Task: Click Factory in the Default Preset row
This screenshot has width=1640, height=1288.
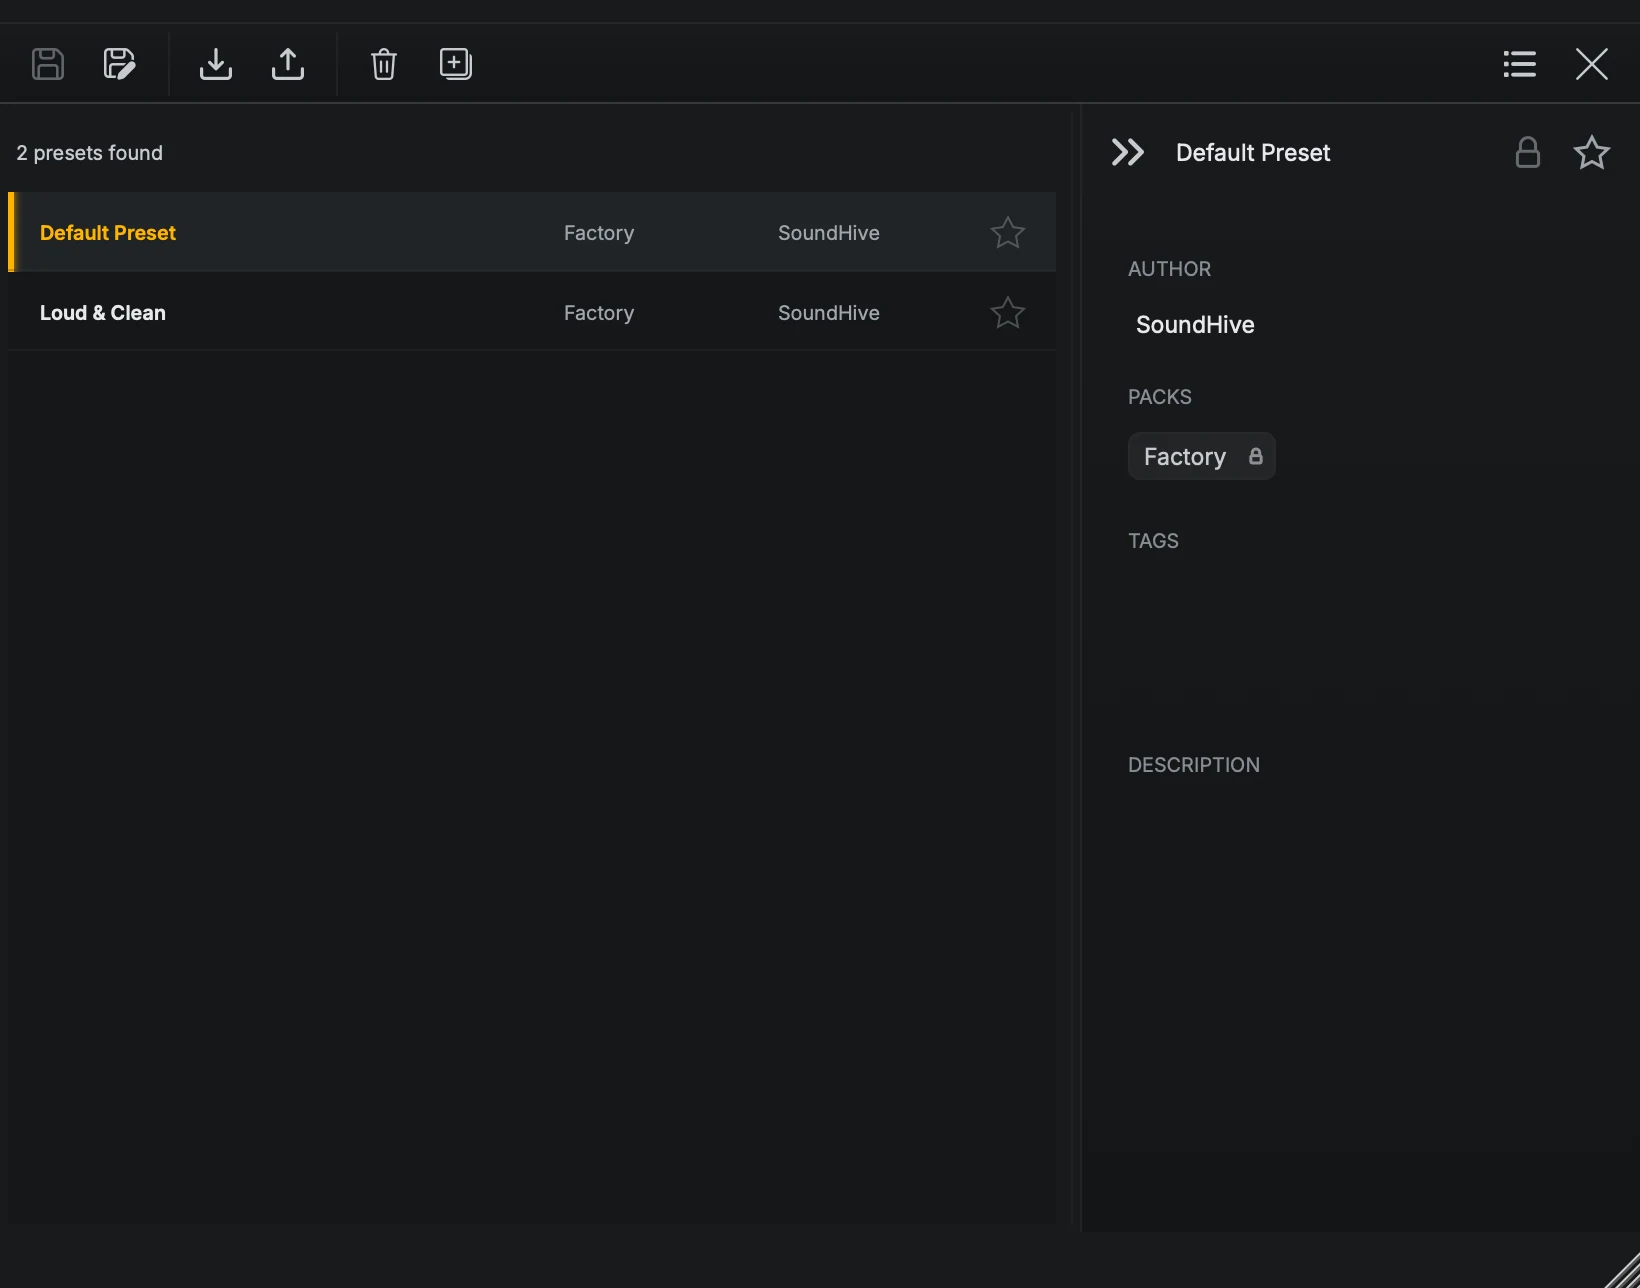Action: tap(599, 233)
